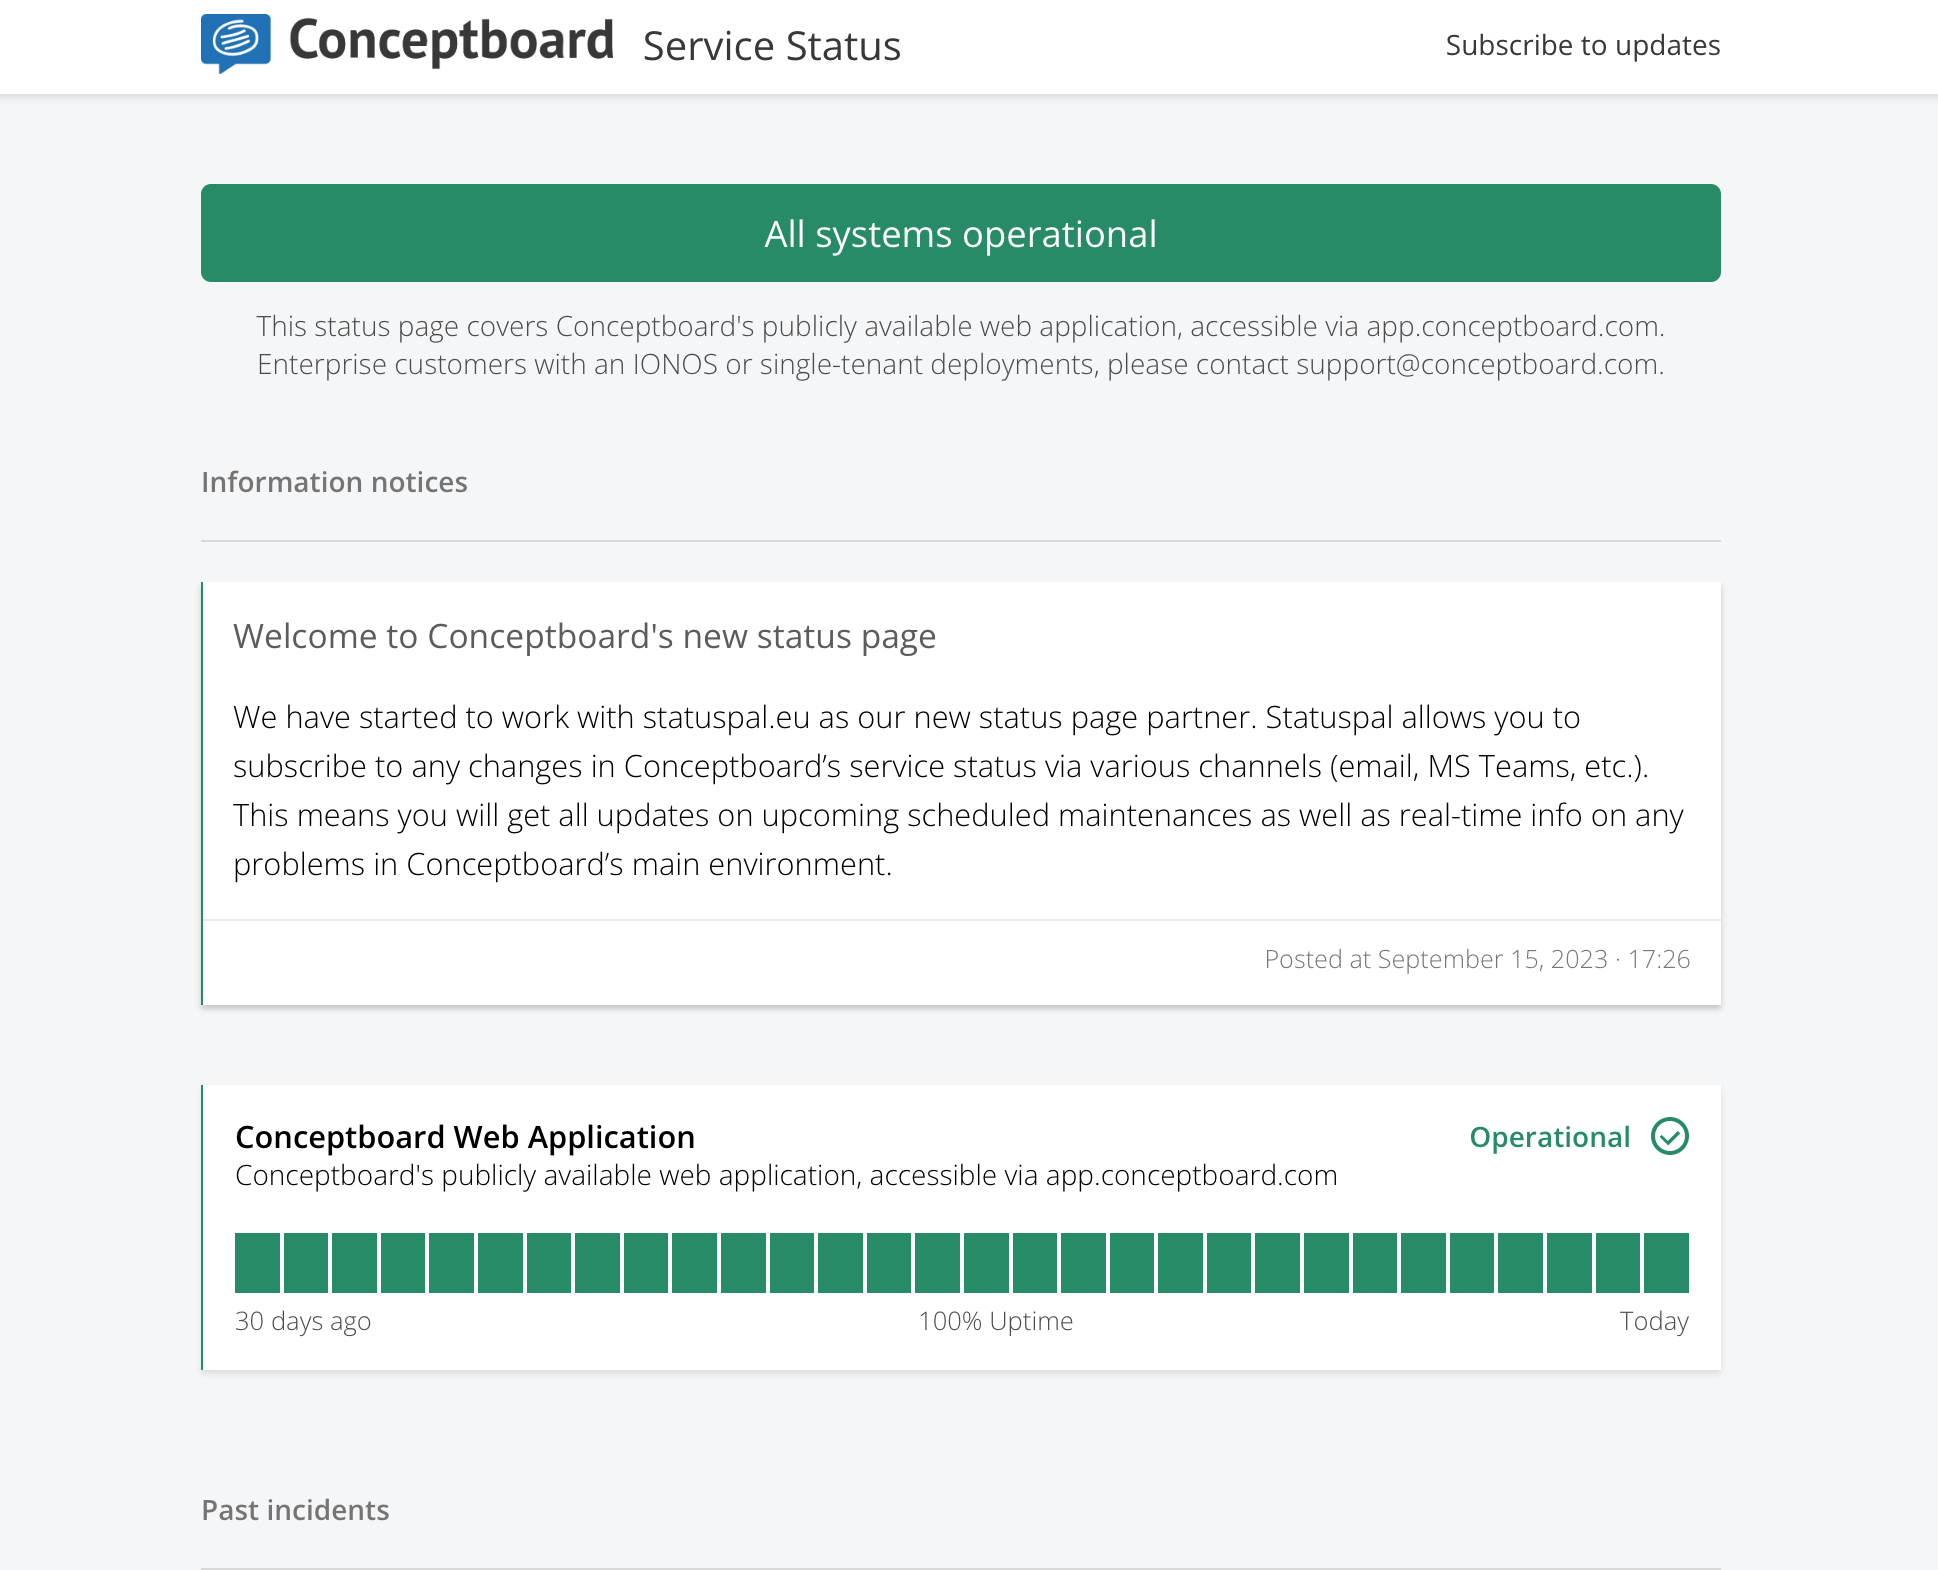
Task: Click the 30 days ago label
Action: (x=302, y=1321)
